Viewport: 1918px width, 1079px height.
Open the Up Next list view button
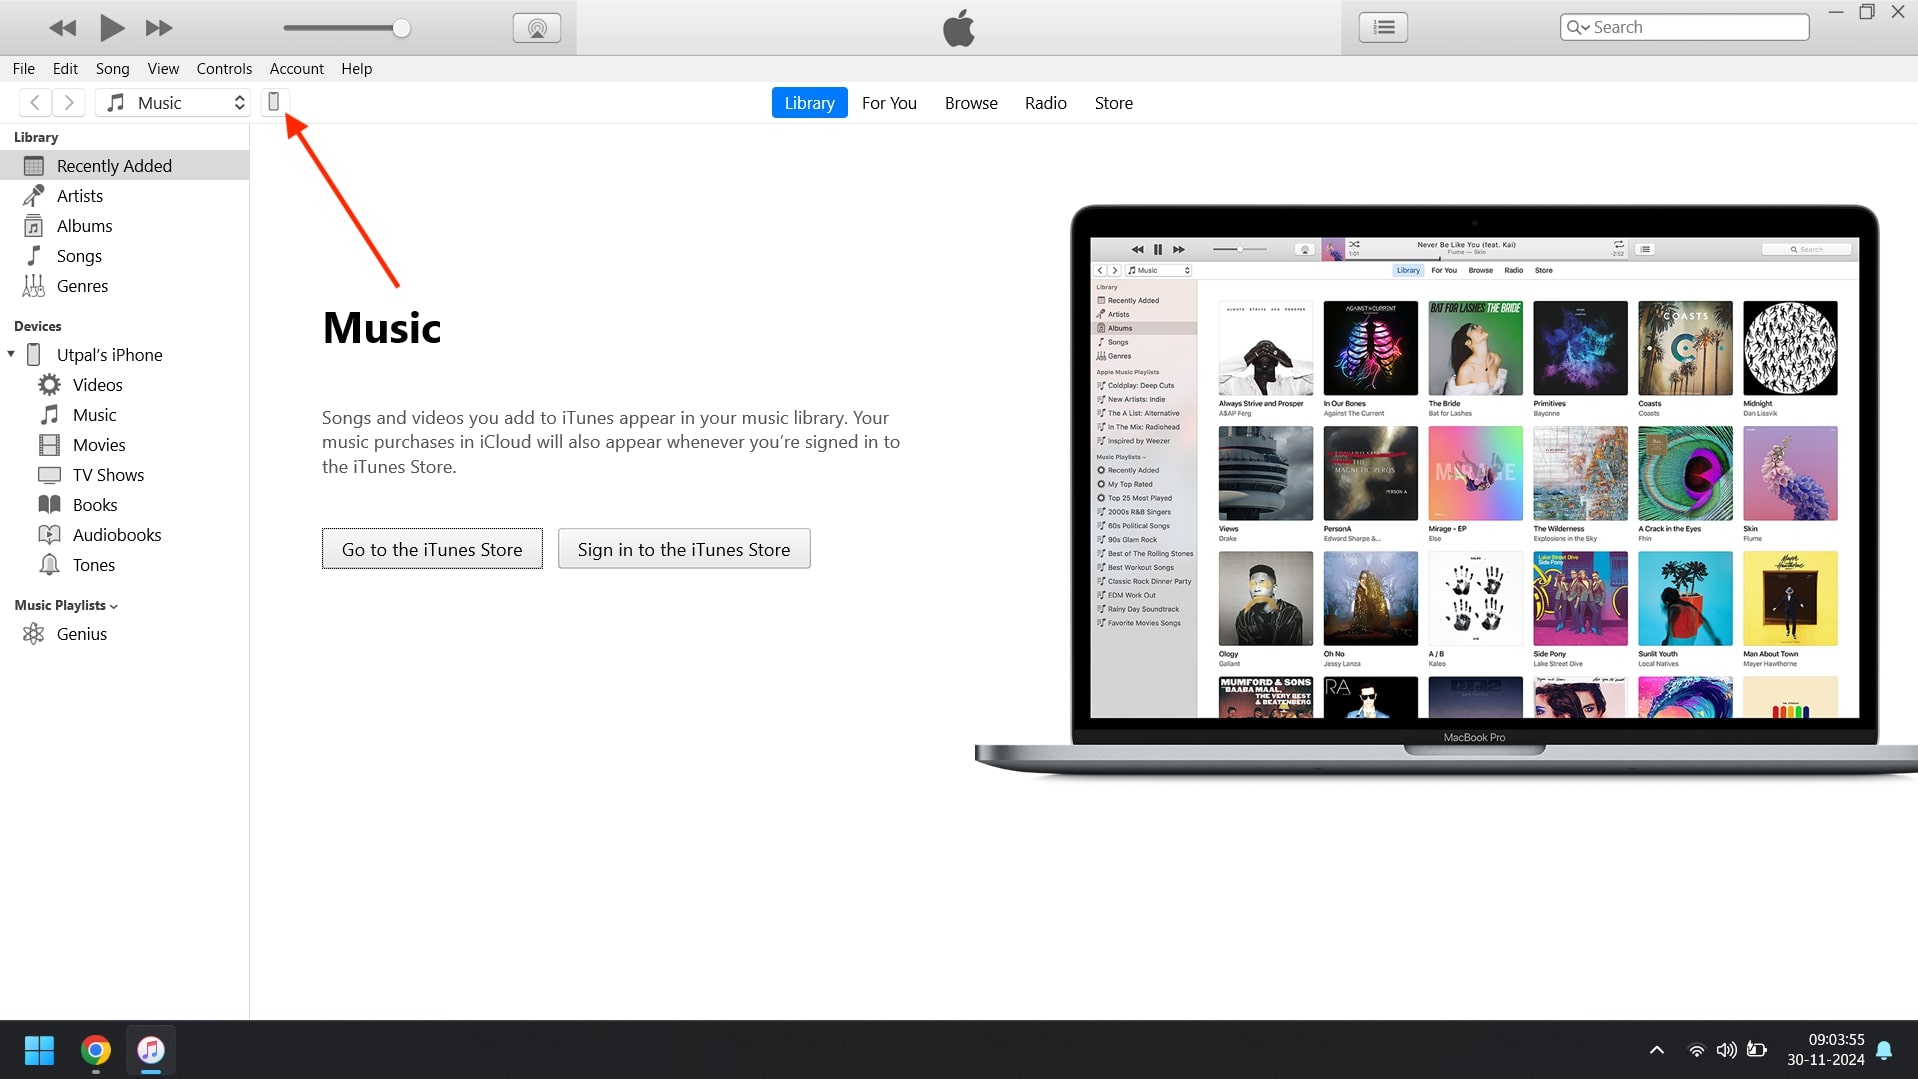click(x=1384, y=27)
